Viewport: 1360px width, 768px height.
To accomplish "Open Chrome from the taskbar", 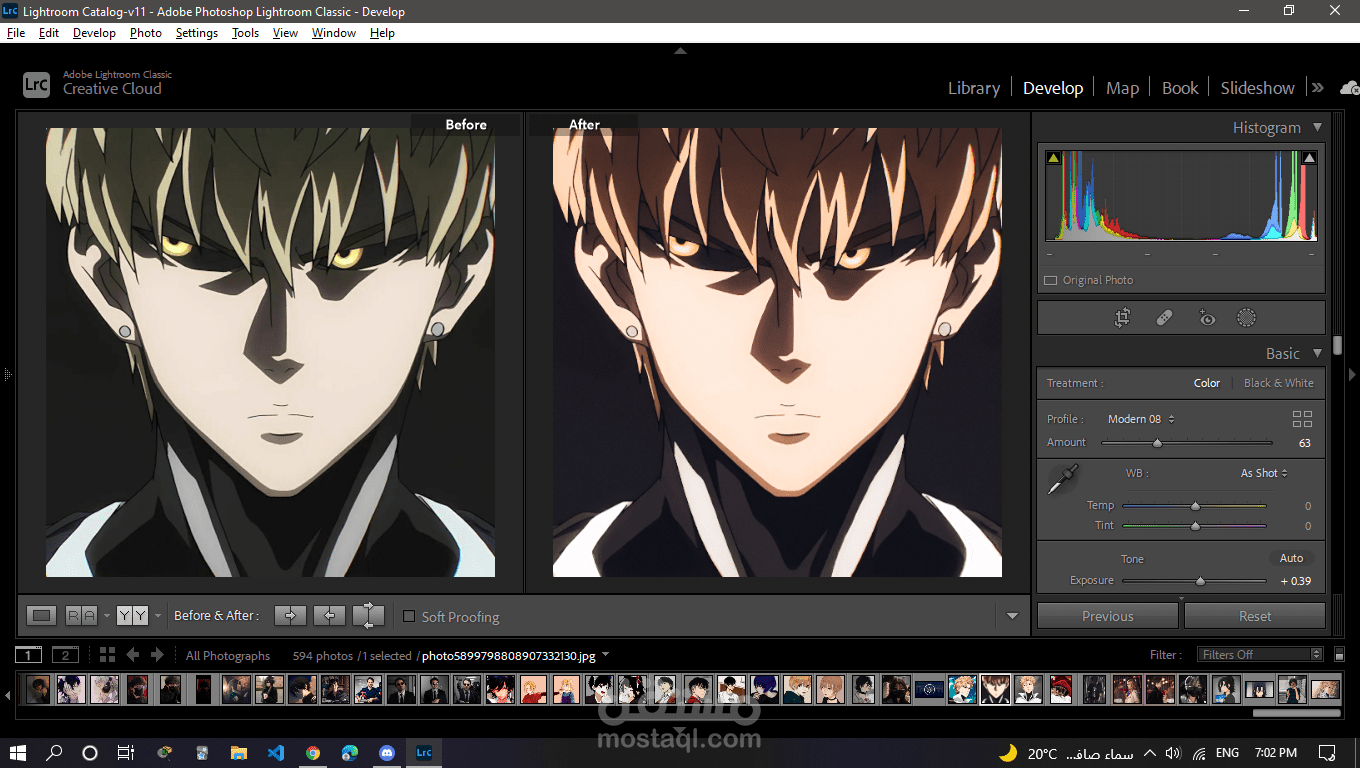I will click(313, 753).
